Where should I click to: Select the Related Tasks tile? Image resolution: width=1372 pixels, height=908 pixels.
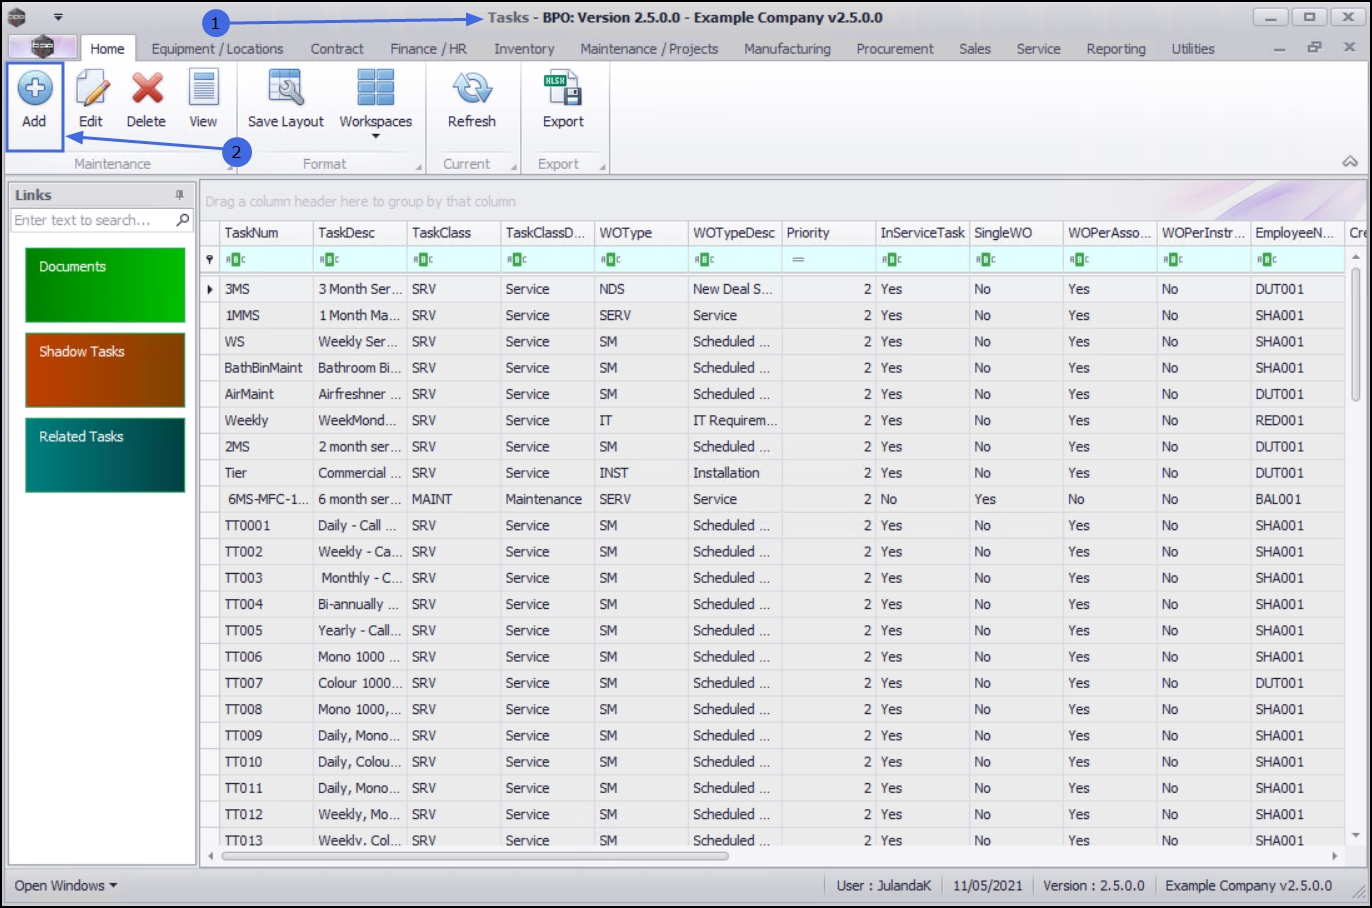pos(105,455)
